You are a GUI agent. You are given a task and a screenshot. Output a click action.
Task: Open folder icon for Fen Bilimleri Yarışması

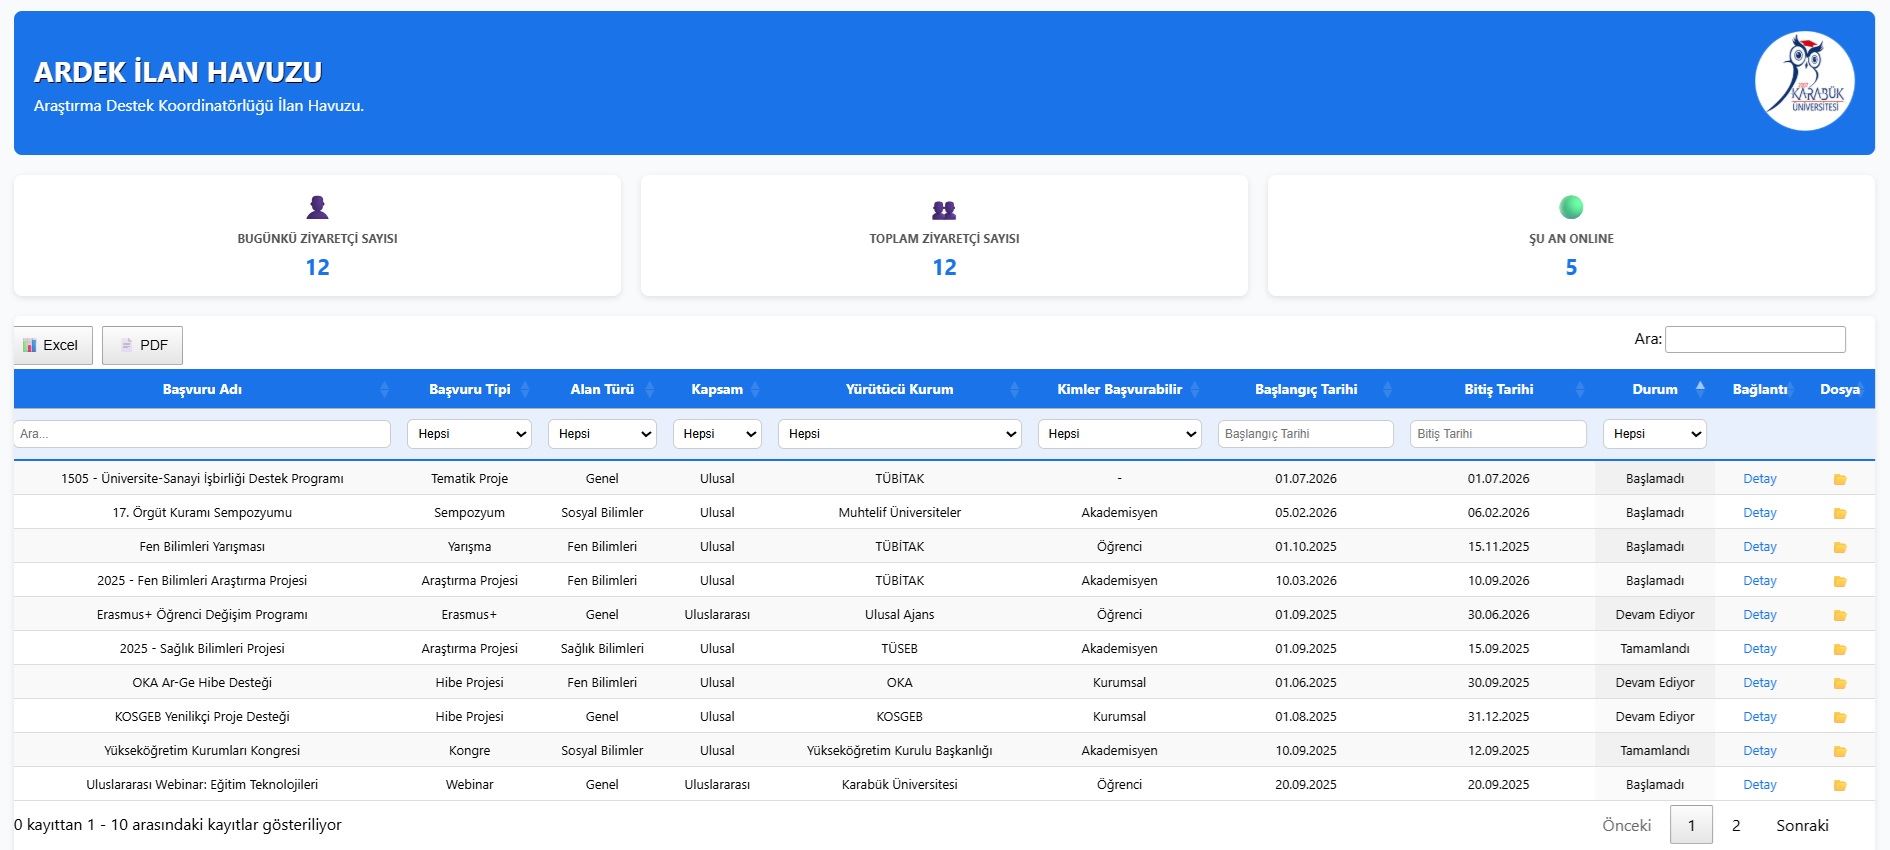[1839, 547]
